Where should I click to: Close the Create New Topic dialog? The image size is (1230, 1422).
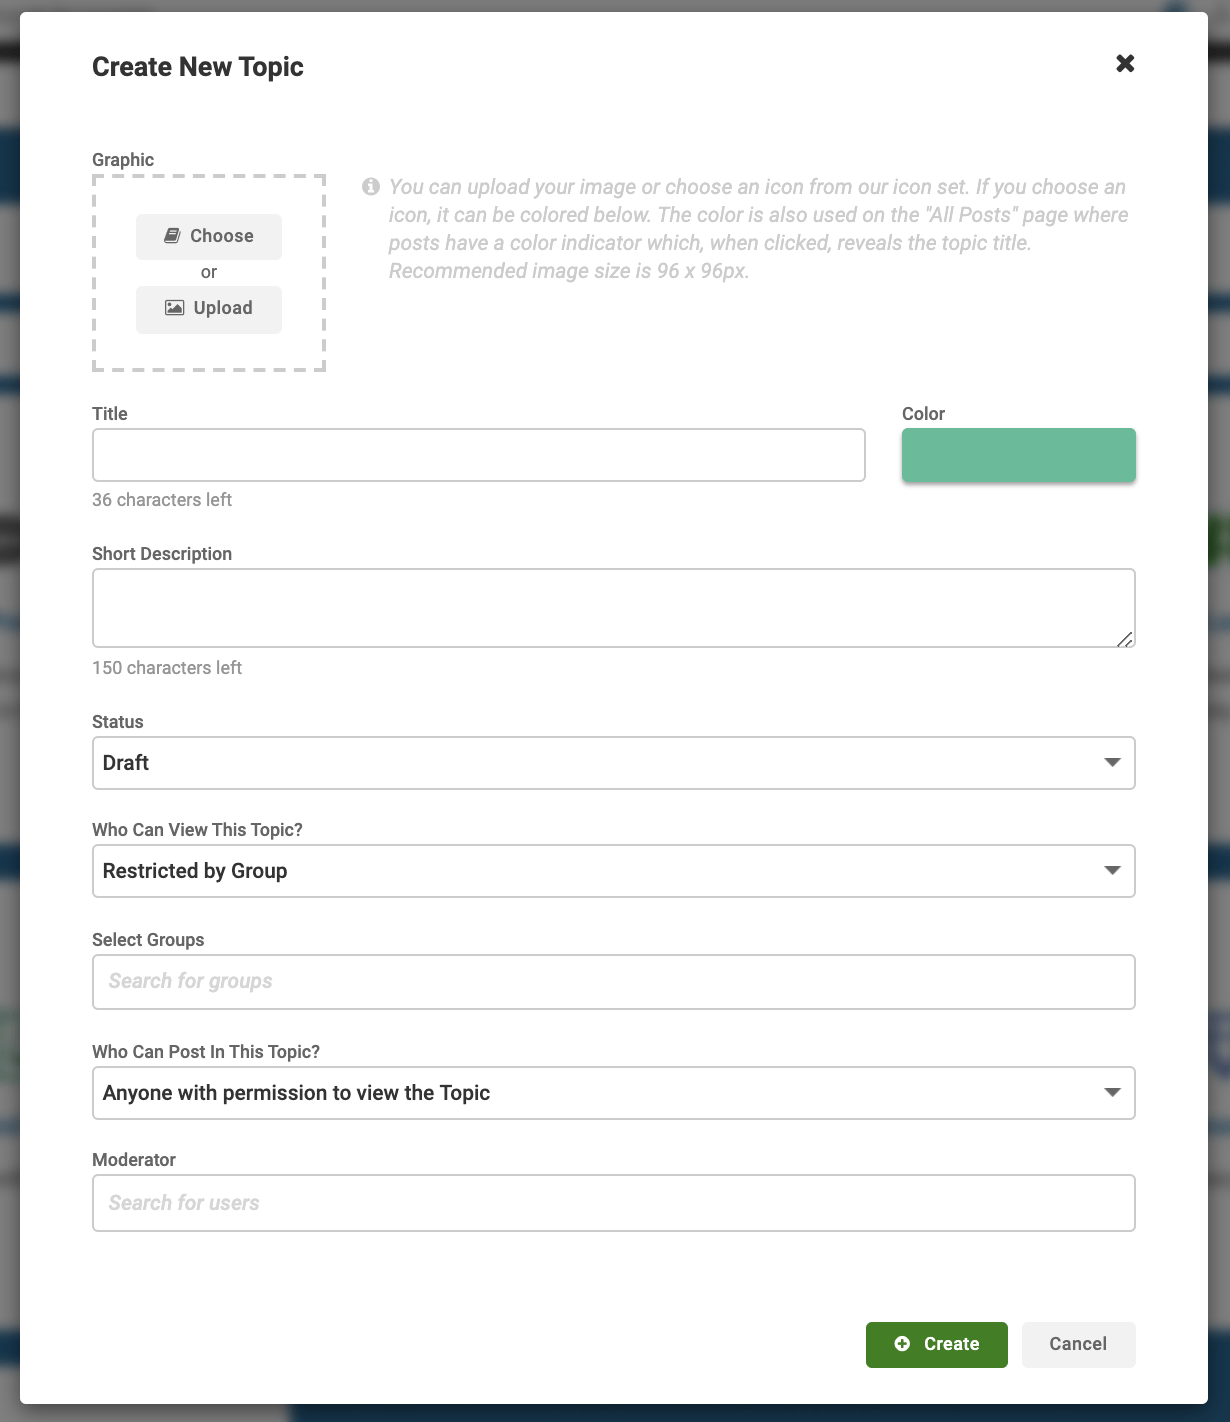(1125, 64)
